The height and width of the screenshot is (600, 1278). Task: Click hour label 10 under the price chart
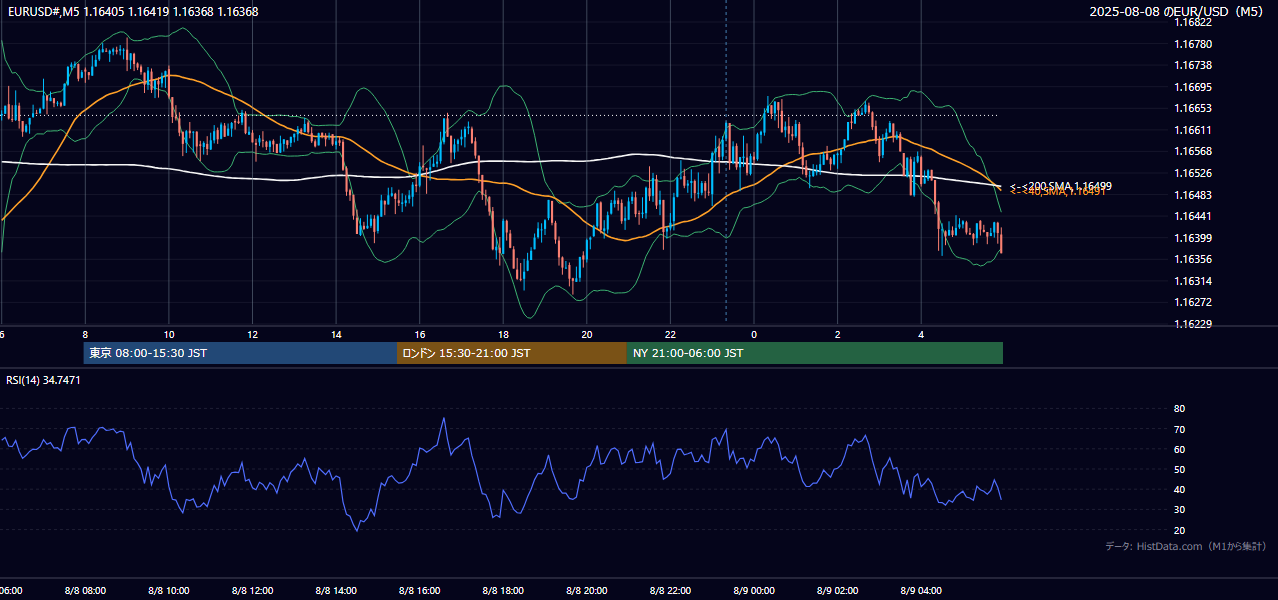pos(169,334)
